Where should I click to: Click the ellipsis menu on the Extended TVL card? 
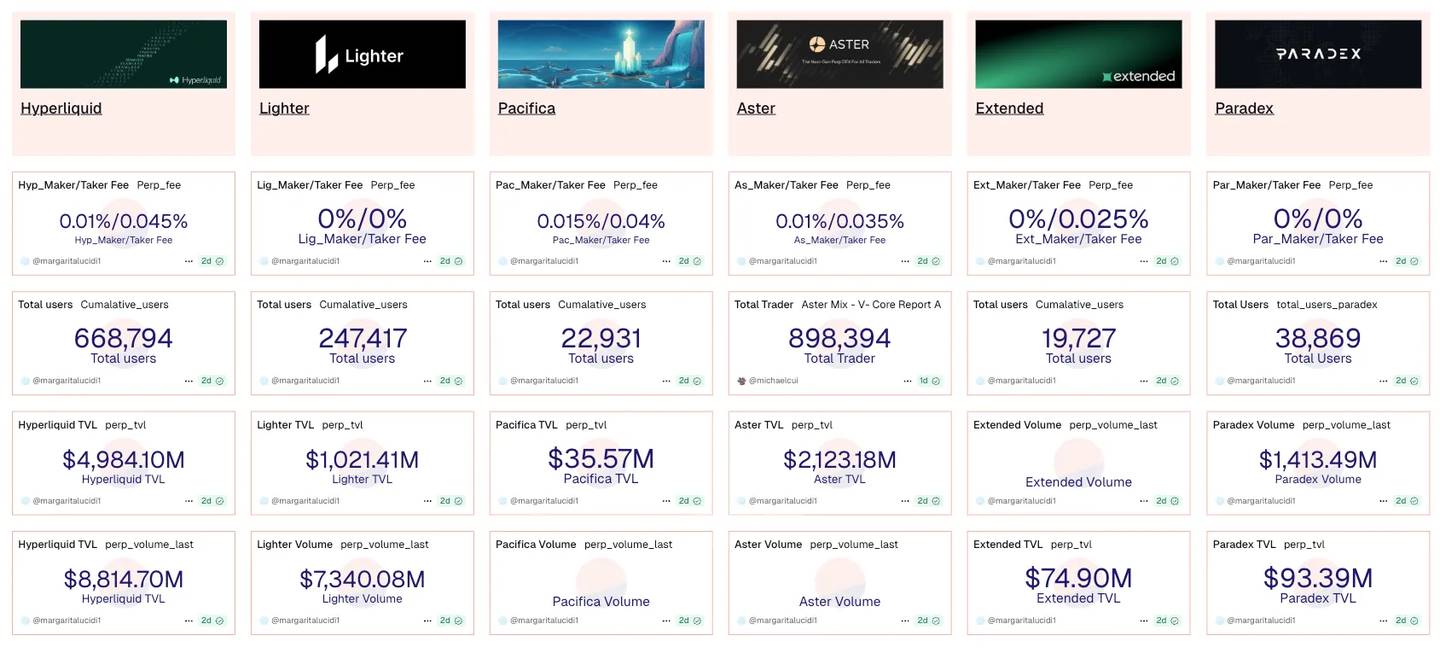tap(1143, 620)
